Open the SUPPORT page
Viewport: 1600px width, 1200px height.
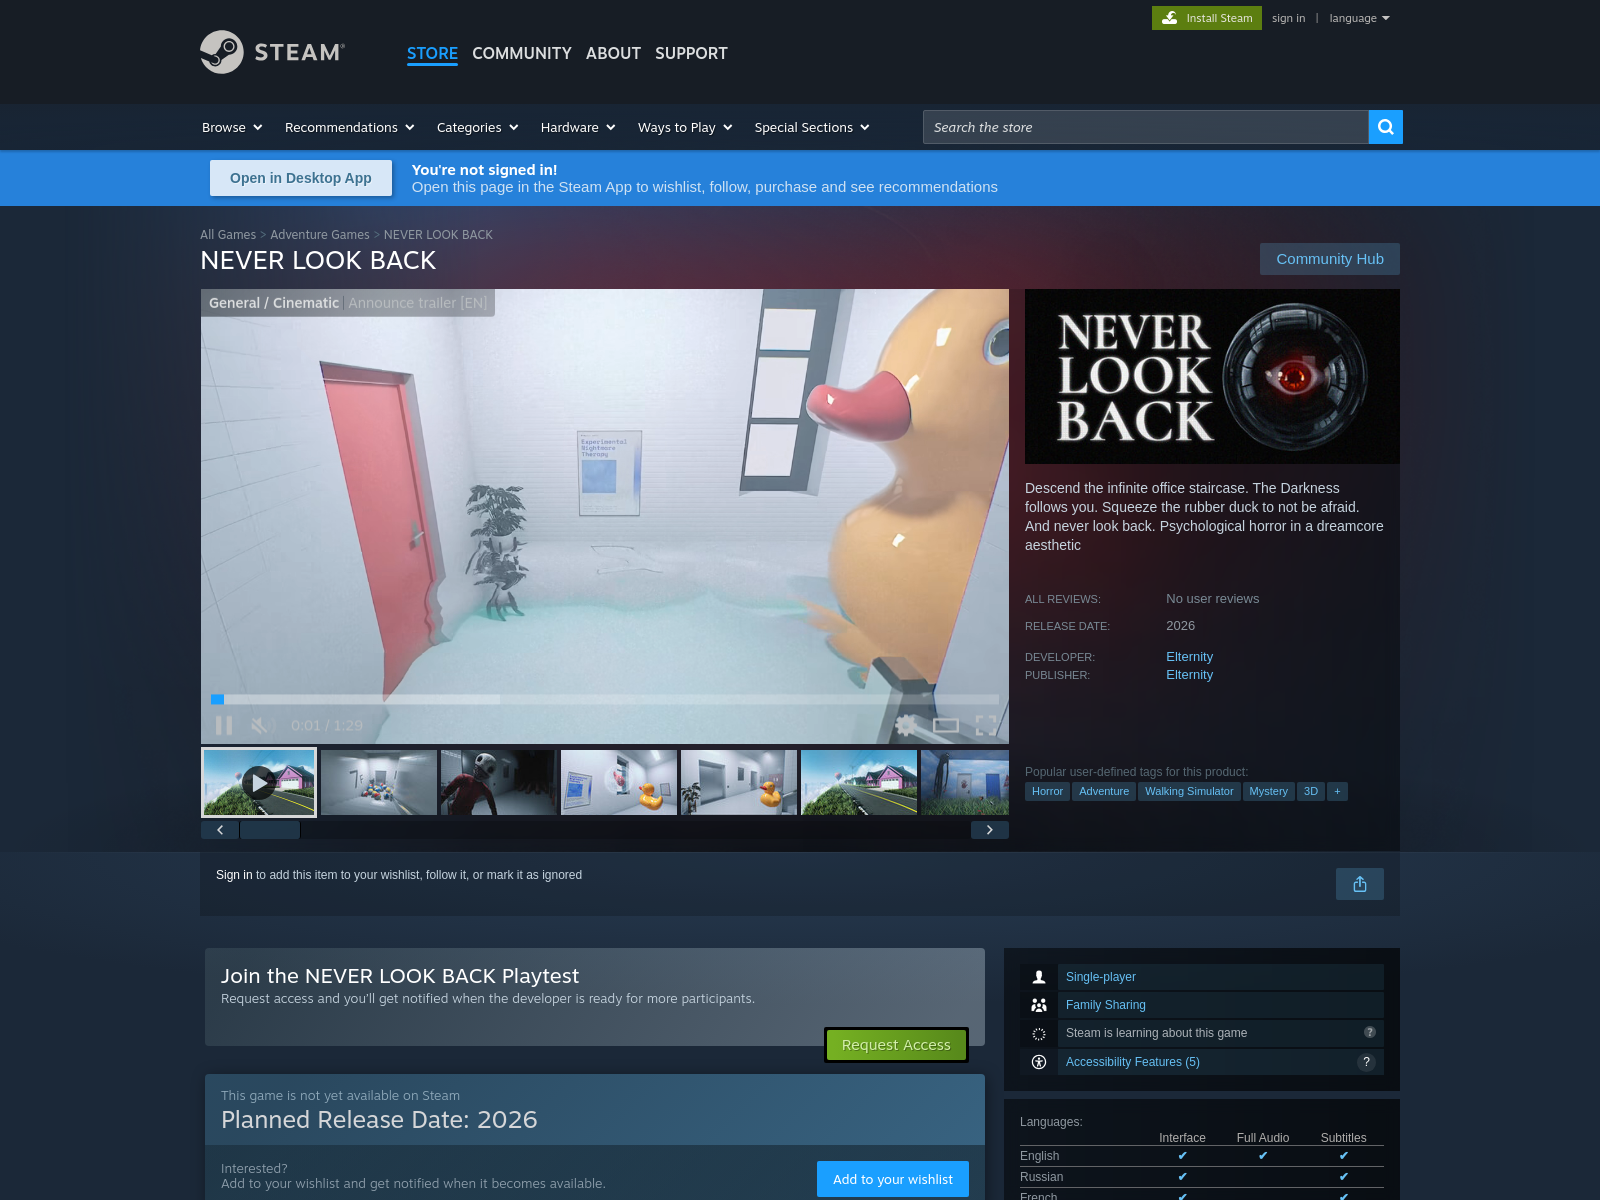[x=691, y=53]
